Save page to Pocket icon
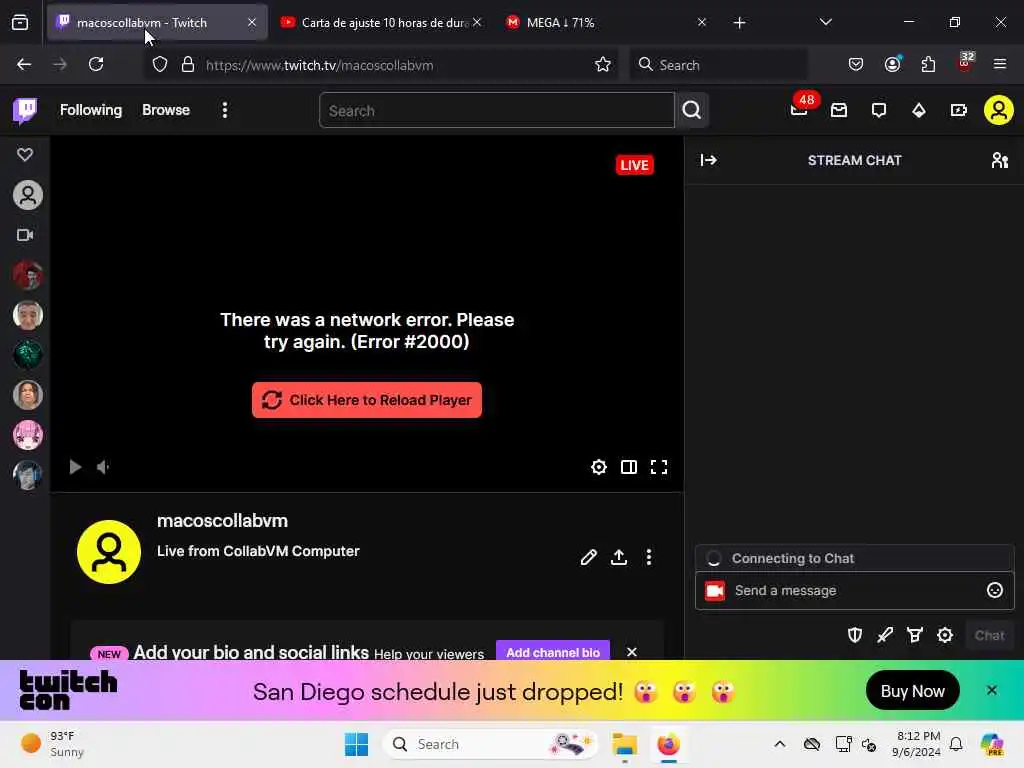This screenshot has width=1024, height=768. pyautogui.click(x=856, y=64)
